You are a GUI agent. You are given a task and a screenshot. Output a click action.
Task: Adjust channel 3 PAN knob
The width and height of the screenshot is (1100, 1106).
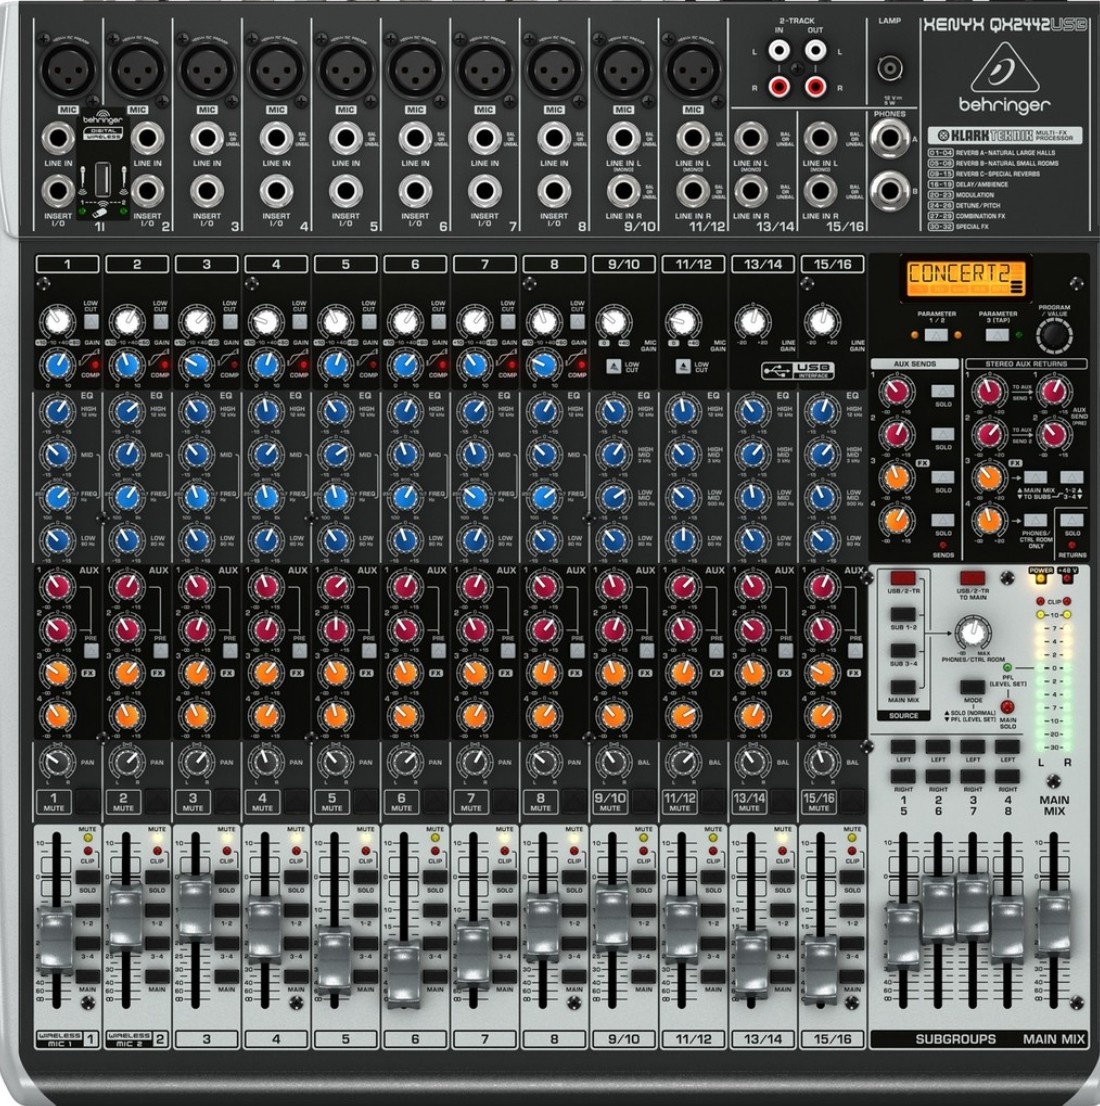(197, 761)
